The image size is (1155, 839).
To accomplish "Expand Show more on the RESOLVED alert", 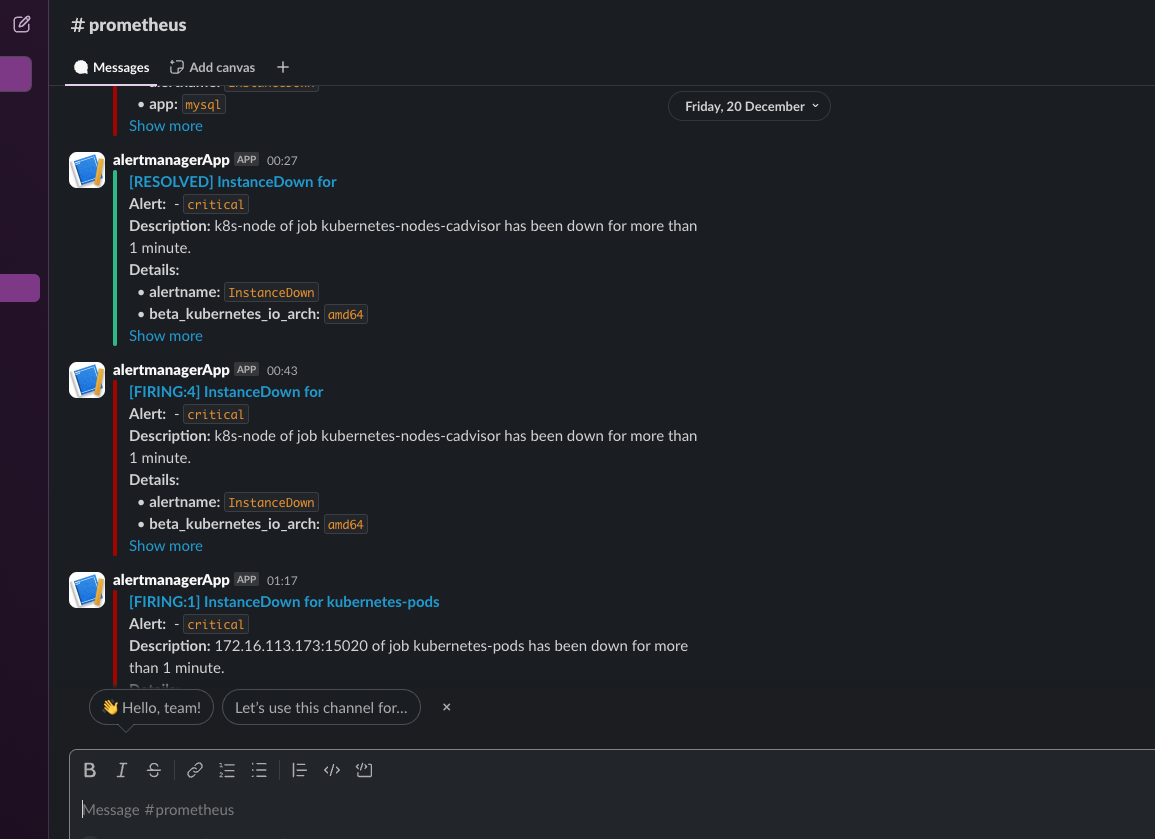I will 166,336.
